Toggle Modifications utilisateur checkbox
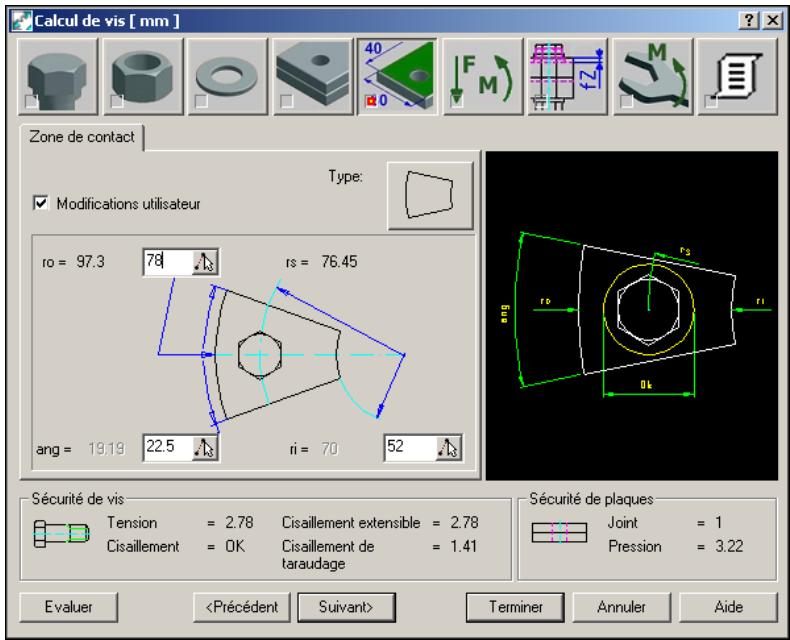Viewport: 790px width, 640px height. 41,203
